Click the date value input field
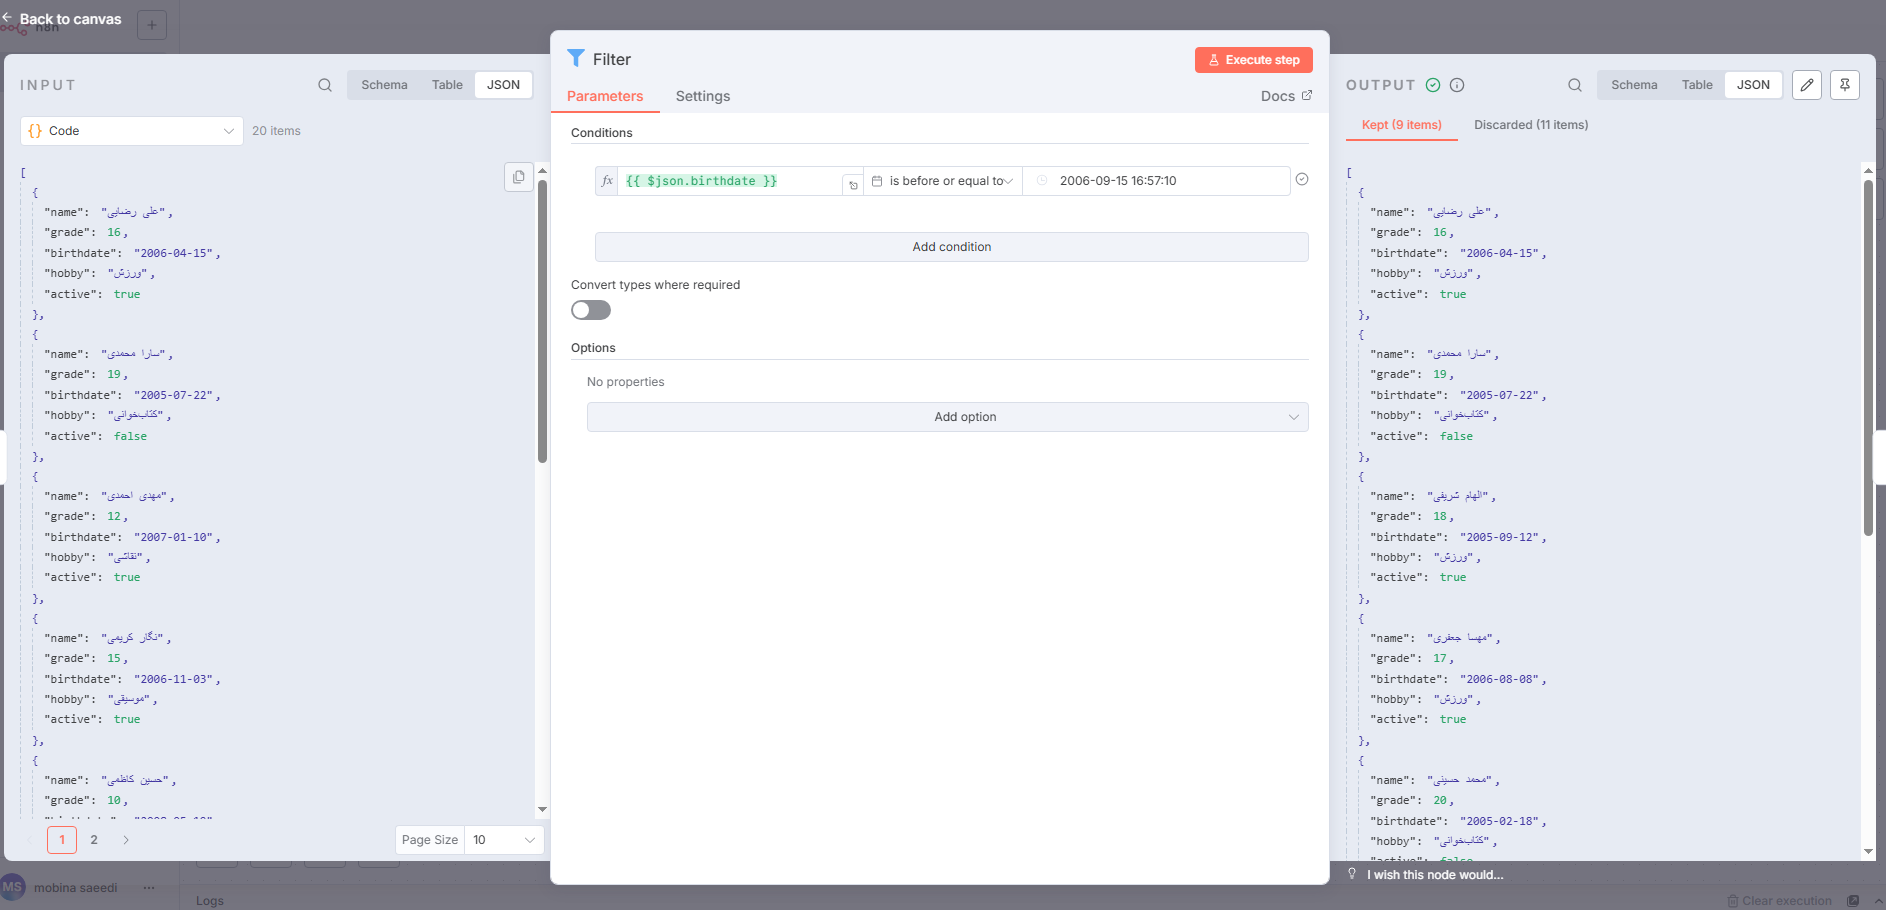1886x910 pixels. point(1160,181)
